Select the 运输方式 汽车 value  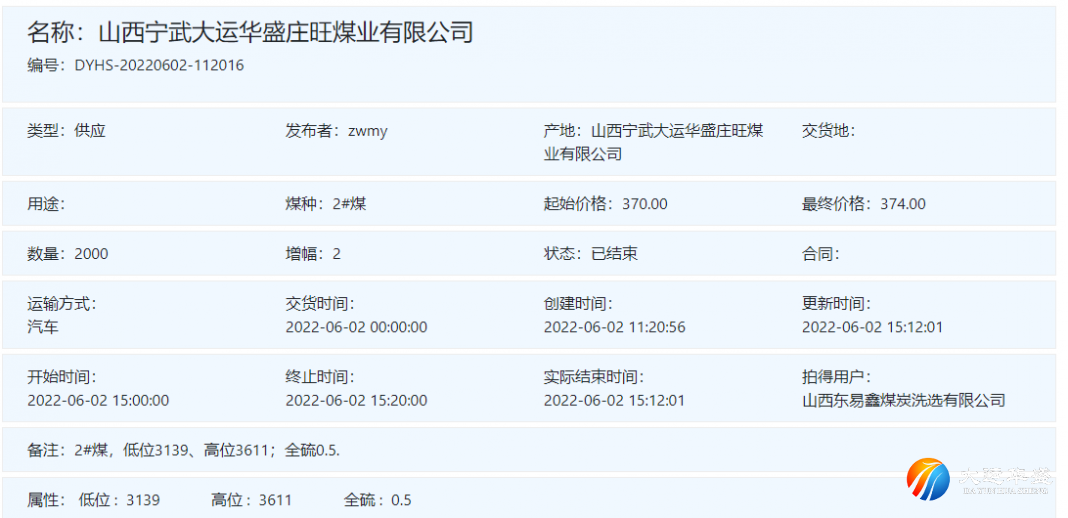[x=43, y=327]
